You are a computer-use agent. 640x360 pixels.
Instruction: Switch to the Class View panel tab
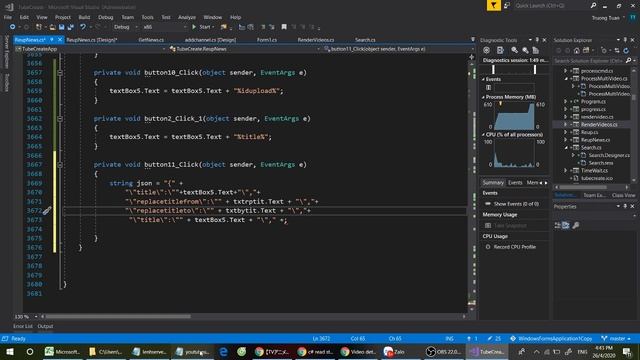point(624,196)
